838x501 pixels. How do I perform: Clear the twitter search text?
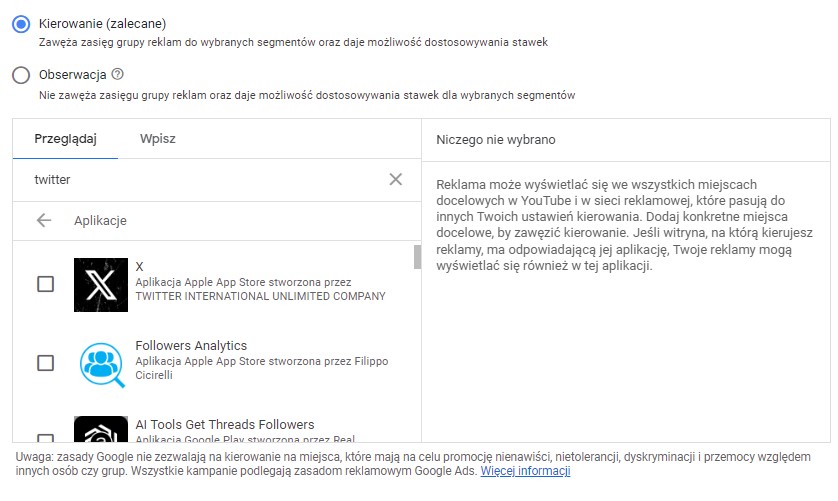point(396,179)
